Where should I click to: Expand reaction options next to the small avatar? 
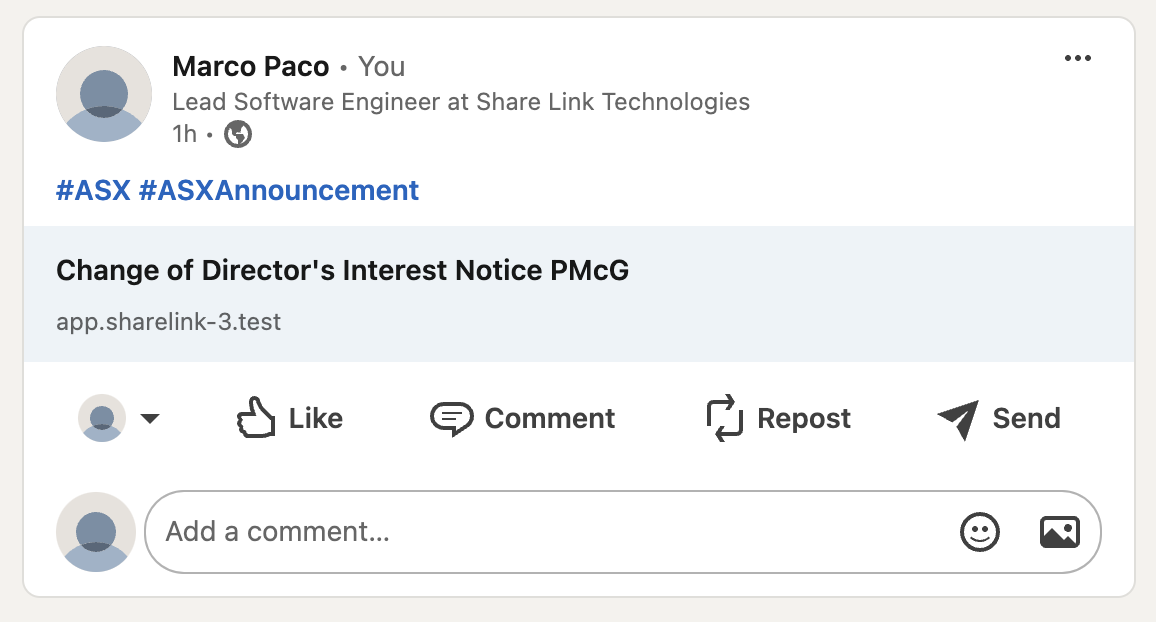coord(151,420)
